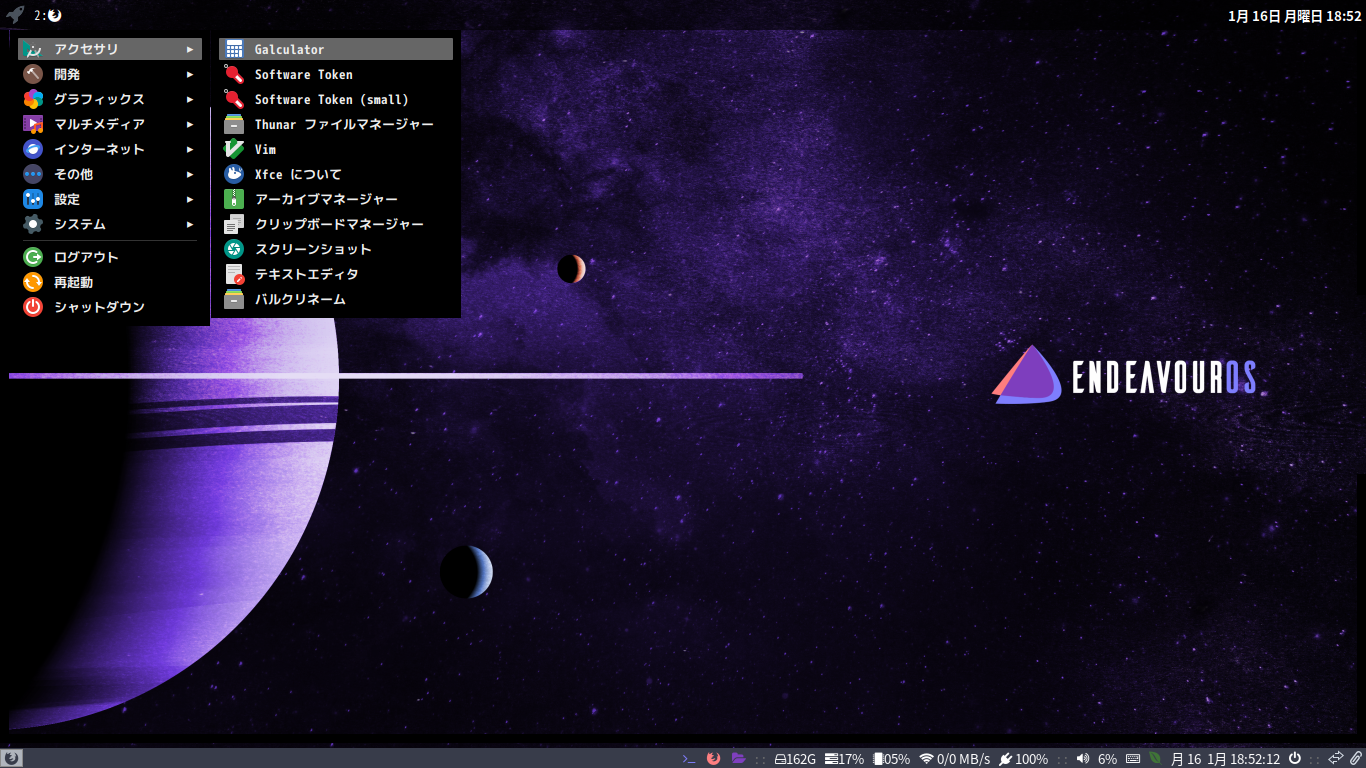Open the アクセサリ category in the menu
The height and width of the screenshot is (768, 1366).
coord(110,49)
